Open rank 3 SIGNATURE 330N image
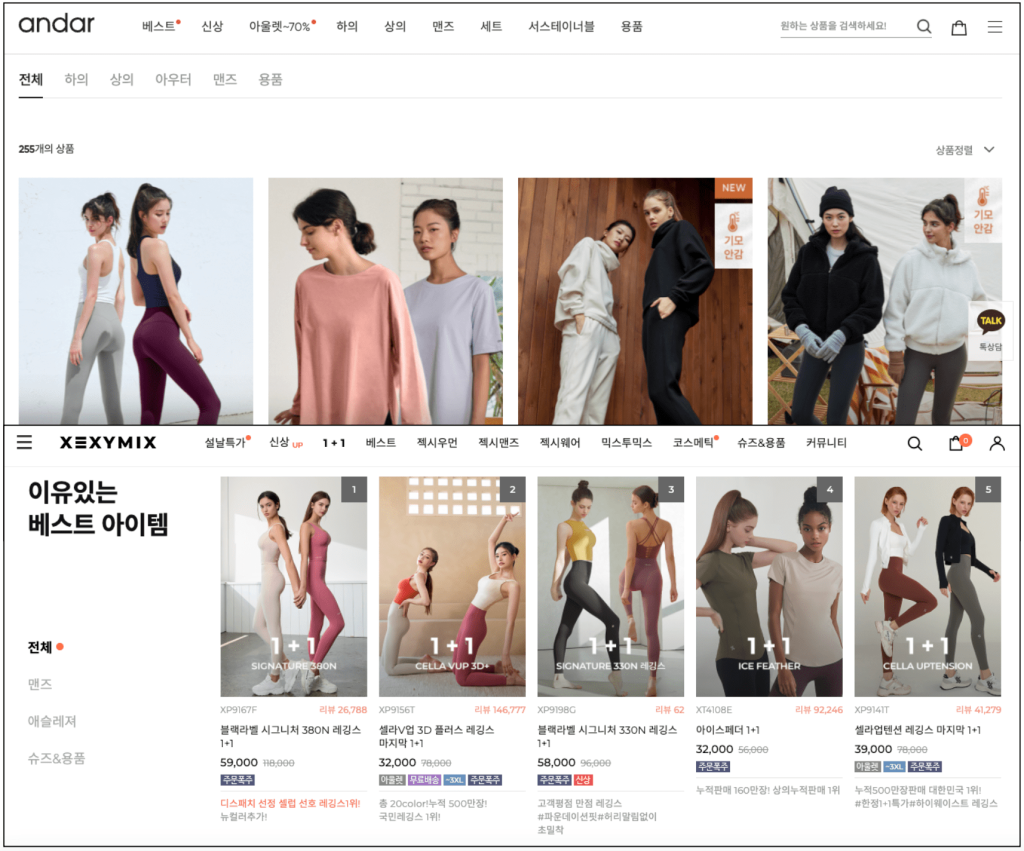Screen dimensions: 1024x851 [x=611, y=586]
